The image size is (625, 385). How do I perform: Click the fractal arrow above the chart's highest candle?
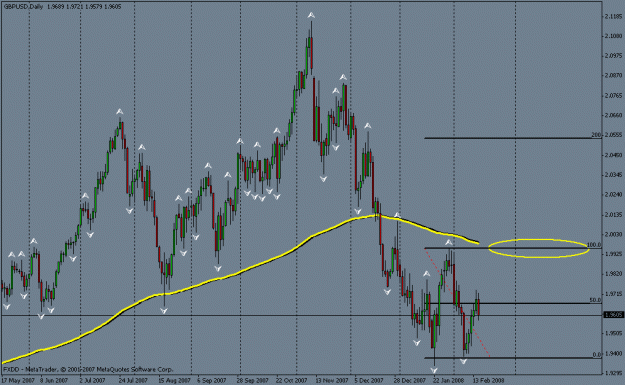(x=311, y=16)
